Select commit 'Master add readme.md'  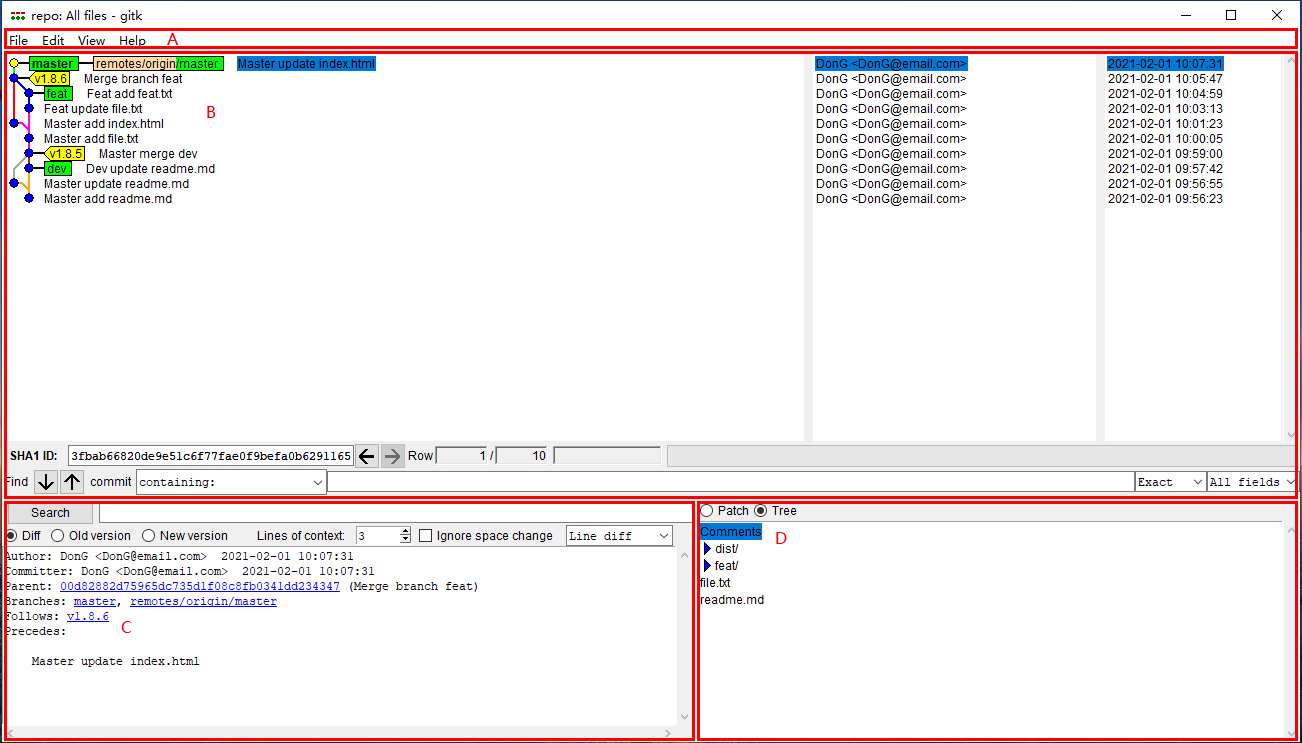click(x=108, y=199)
